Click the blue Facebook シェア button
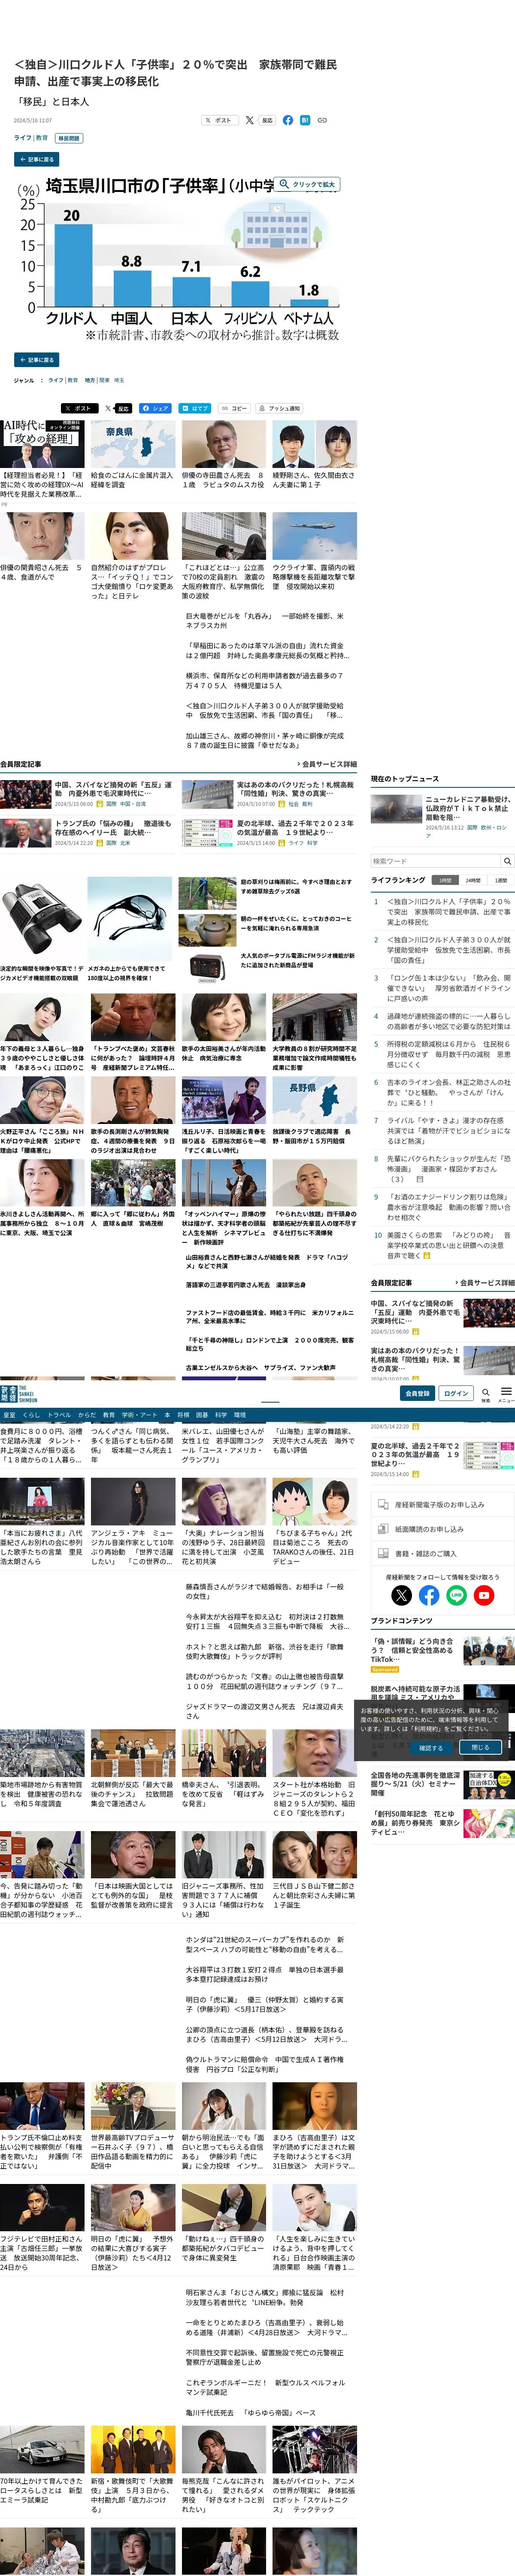The width and height of the screenshot is (515, 2576). [x=155, y=408]
